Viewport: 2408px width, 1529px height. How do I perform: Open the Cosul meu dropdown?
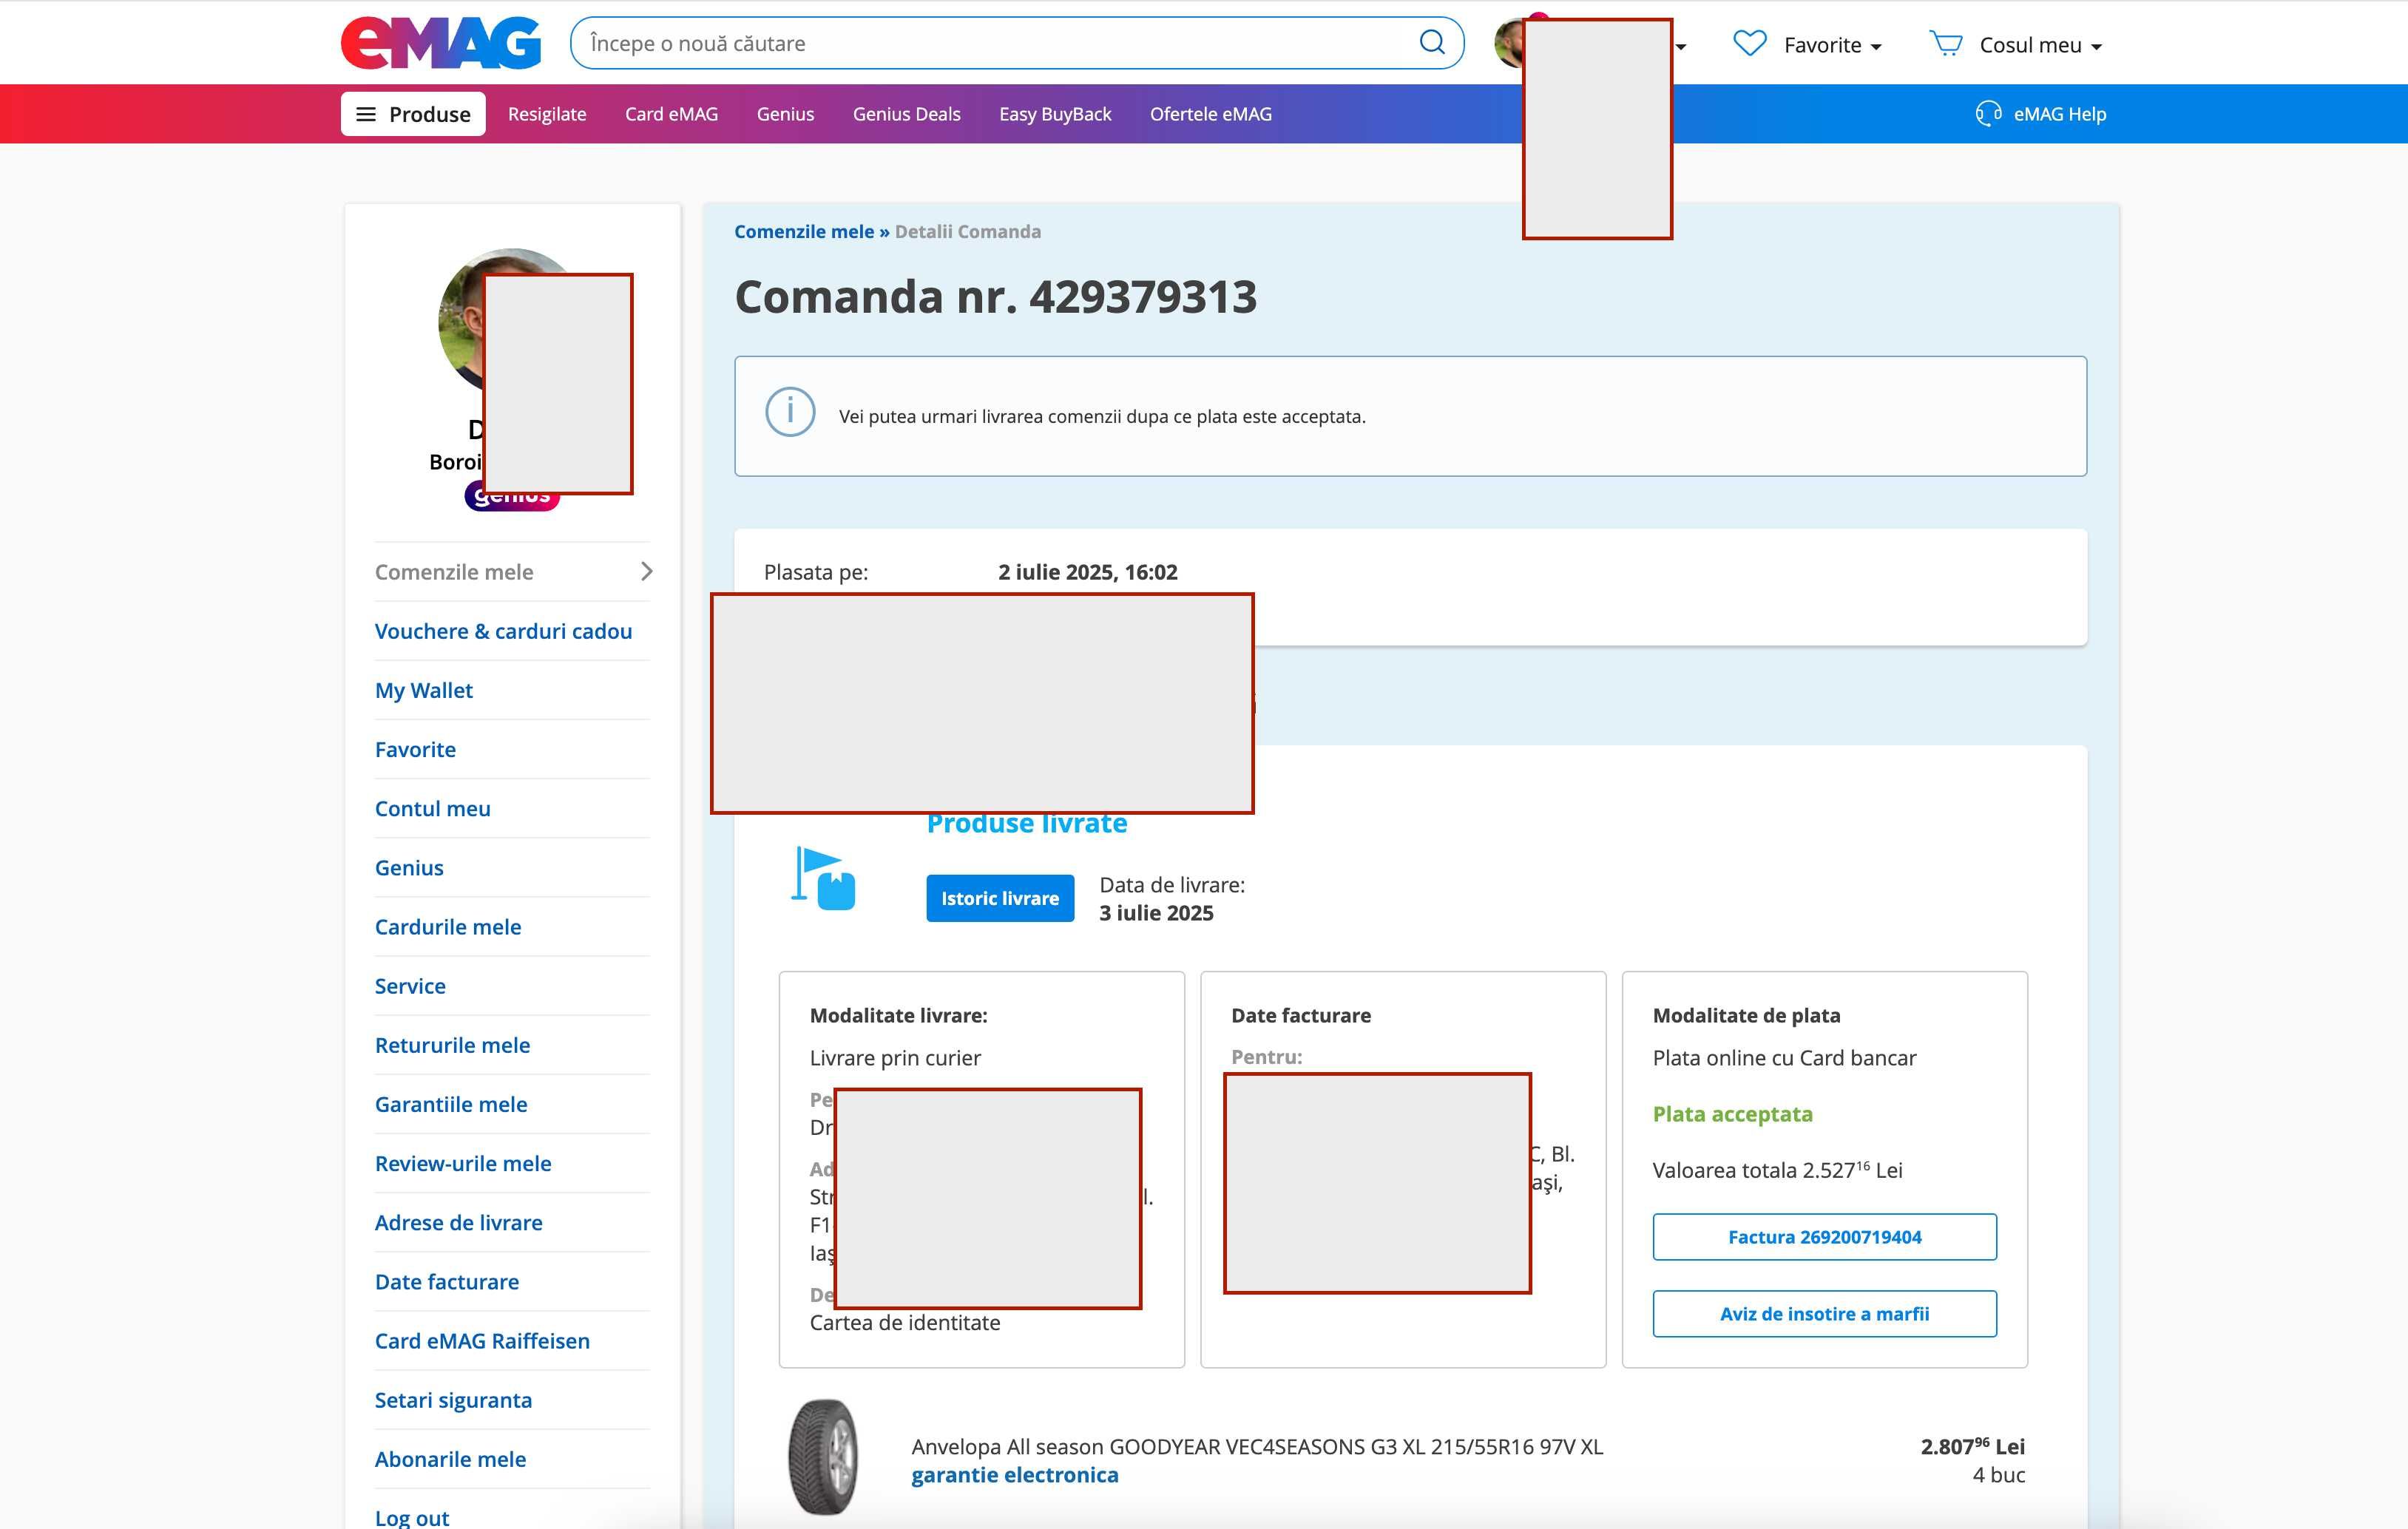pyautogui.click(x=2040, y=45)
